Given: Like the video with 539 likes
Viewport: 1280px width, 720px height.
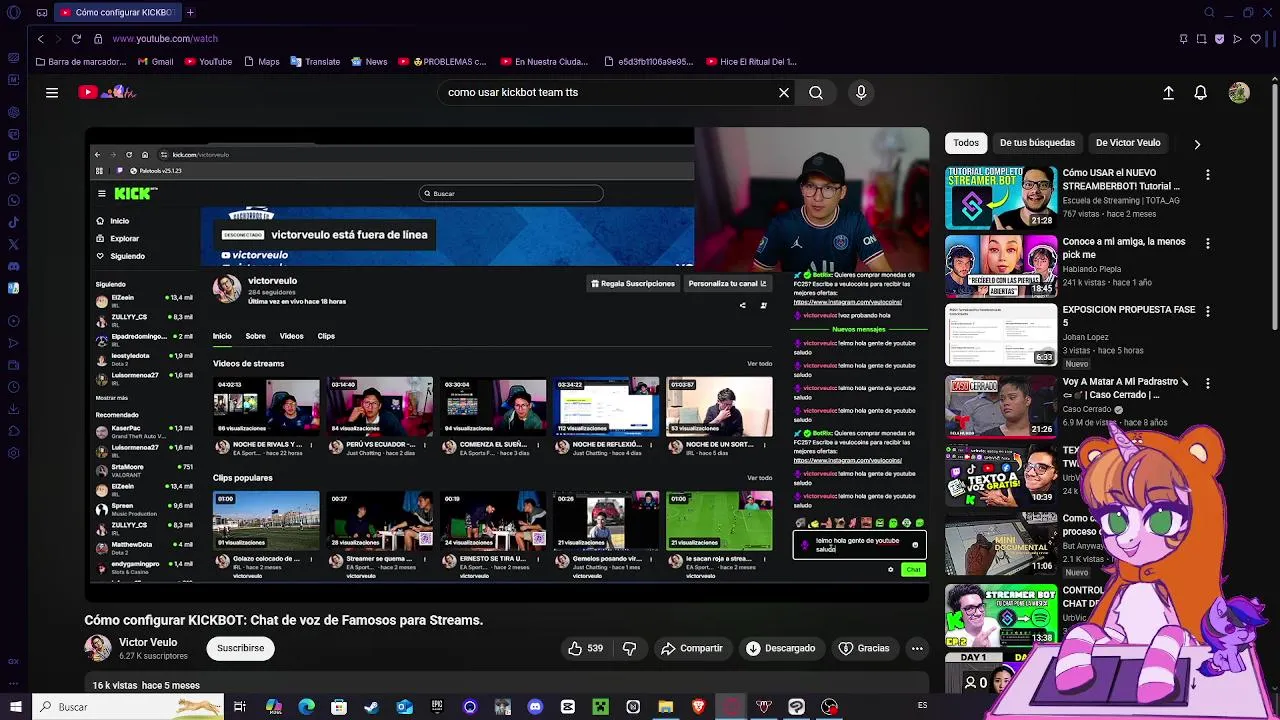Looking at the screenshot, I should [585, 648].
